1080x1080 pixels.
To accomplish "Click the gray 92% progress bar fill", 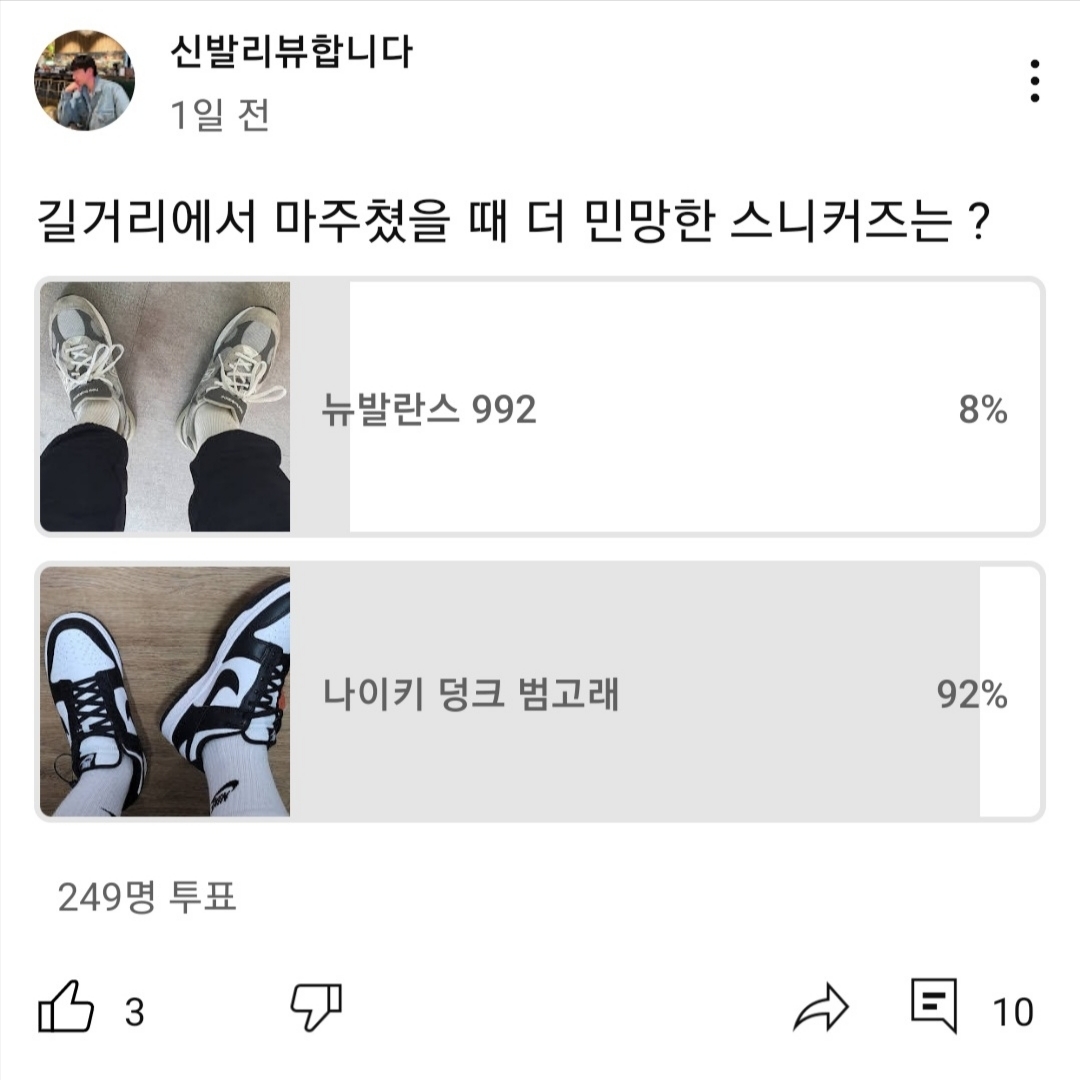I will coord(634,692).
